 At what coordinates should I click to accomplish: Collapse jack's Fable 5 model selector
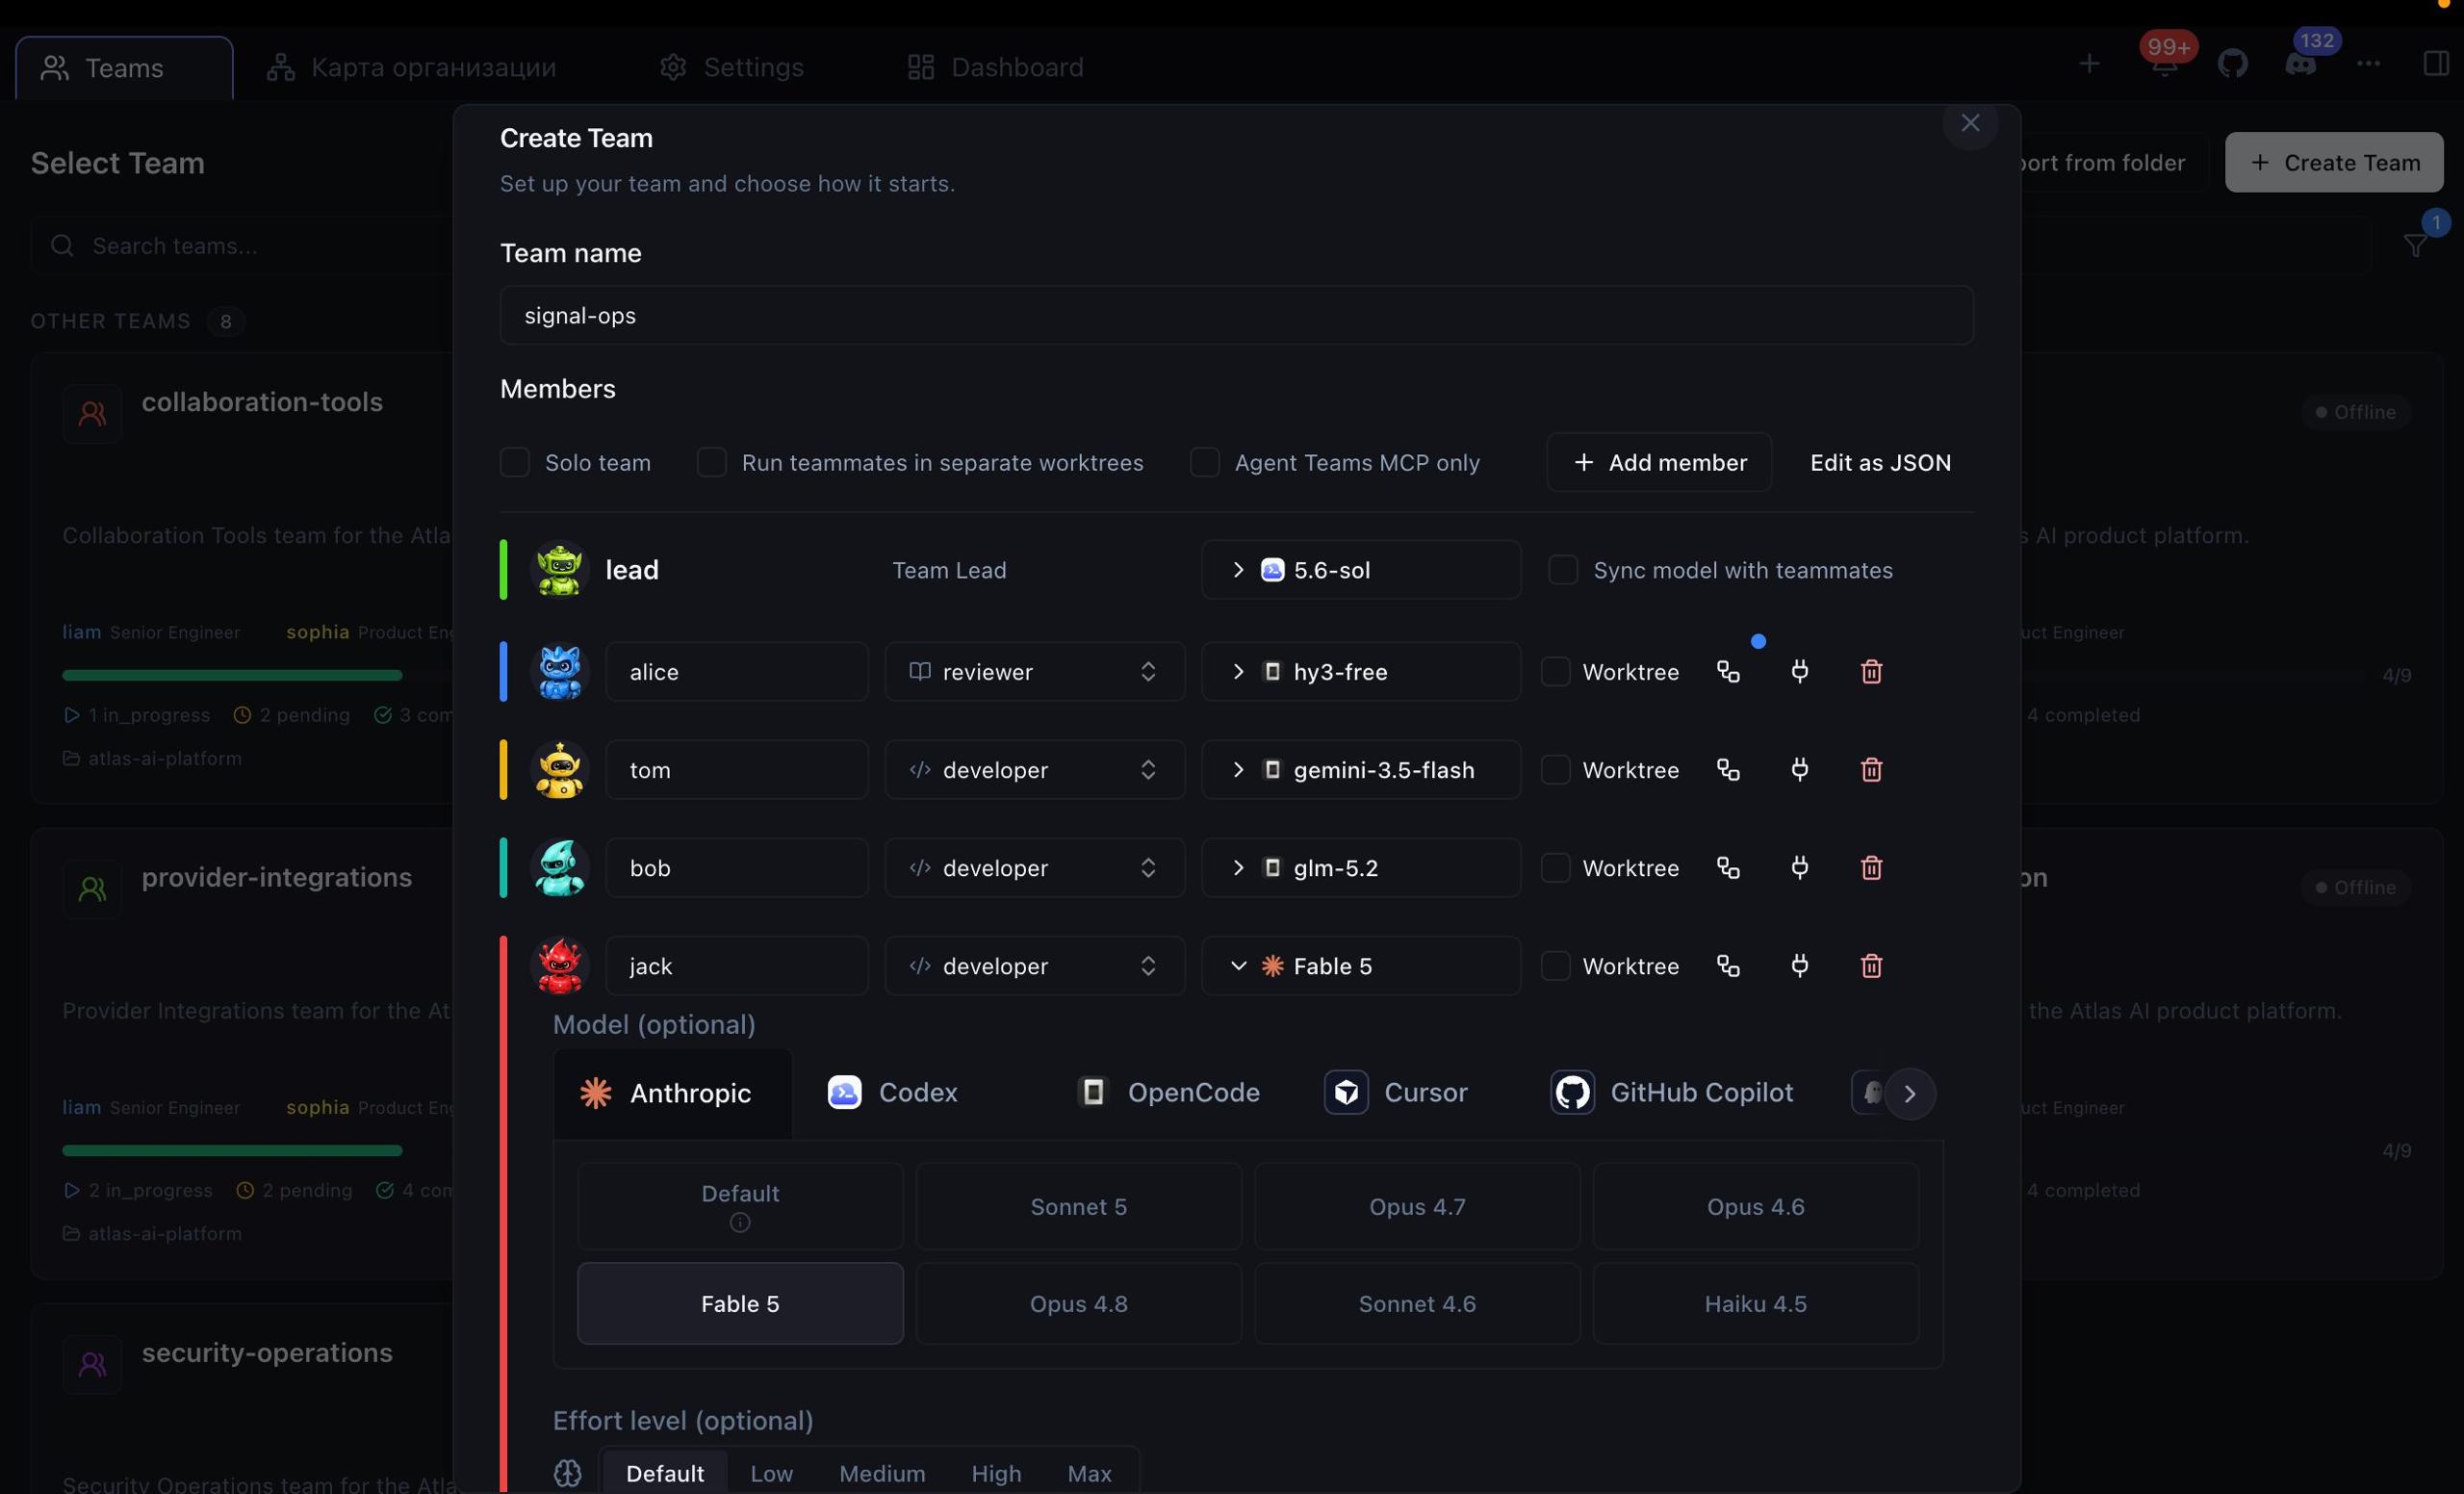[x=1360, y=965]
